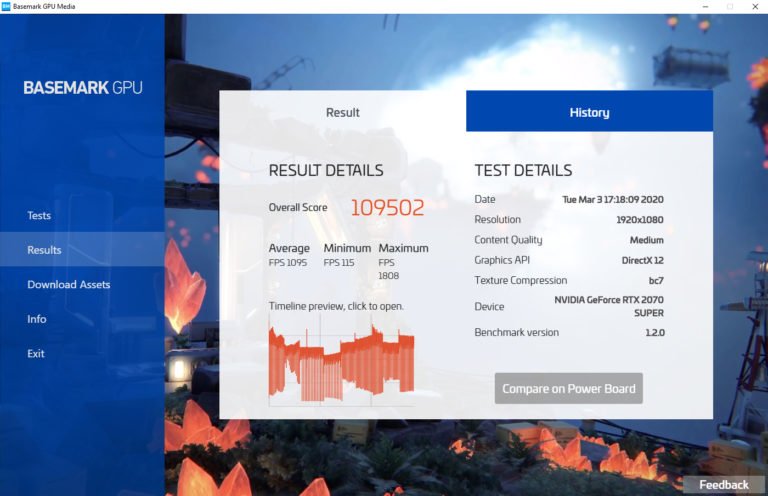Select the Minimum FPS 115 value

339,262
